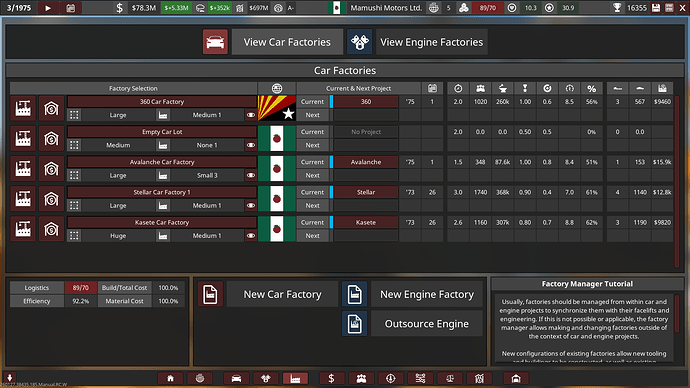Click the trophy score icon in the top bar
The image size is (690, 388).
617,7
